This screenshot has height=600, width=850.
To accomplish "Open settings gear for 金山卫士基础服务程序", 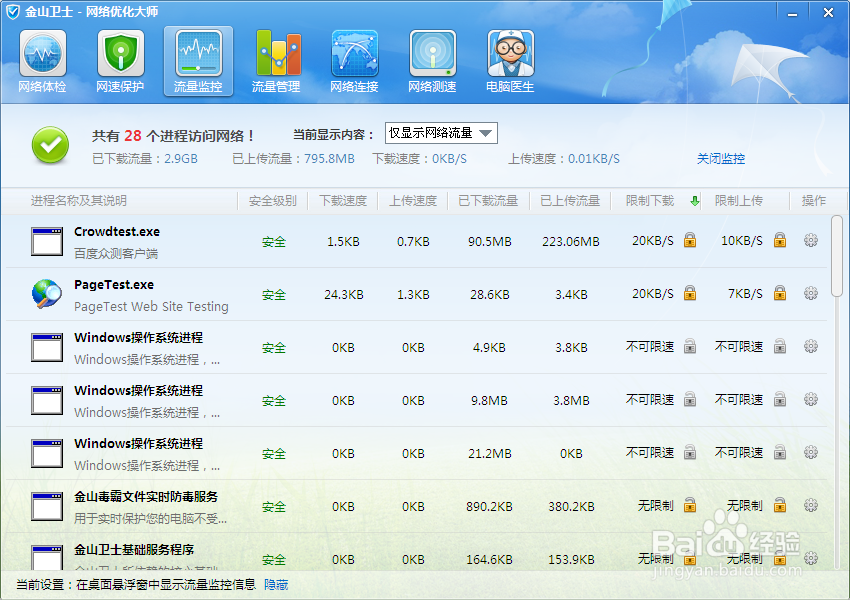I will pyautogui.click(x=810, y=558).
